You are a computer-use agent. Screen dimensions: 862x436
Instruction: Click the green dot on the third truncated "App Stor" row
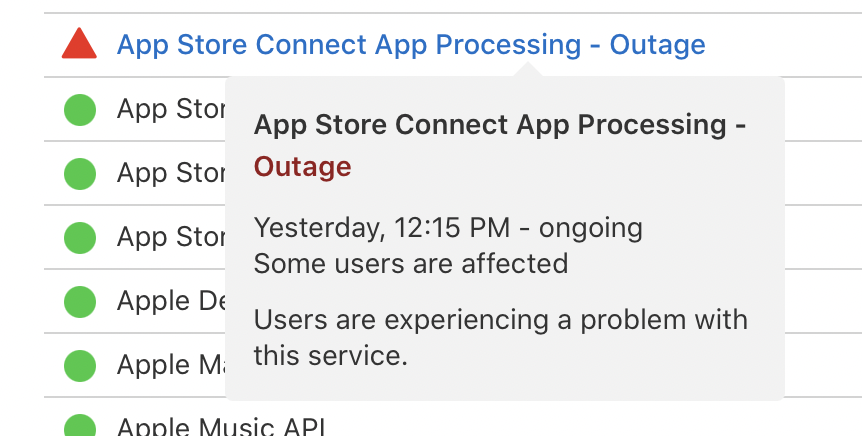80,237
